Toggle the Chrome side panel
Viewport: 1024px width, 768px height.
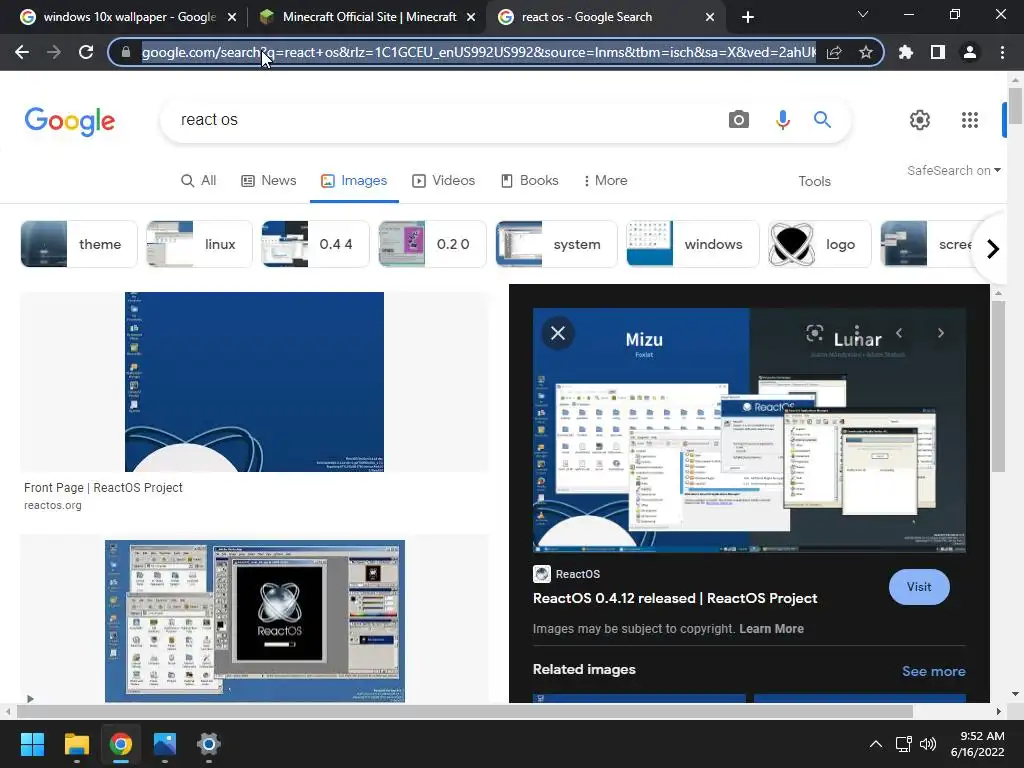pos(938,52)
